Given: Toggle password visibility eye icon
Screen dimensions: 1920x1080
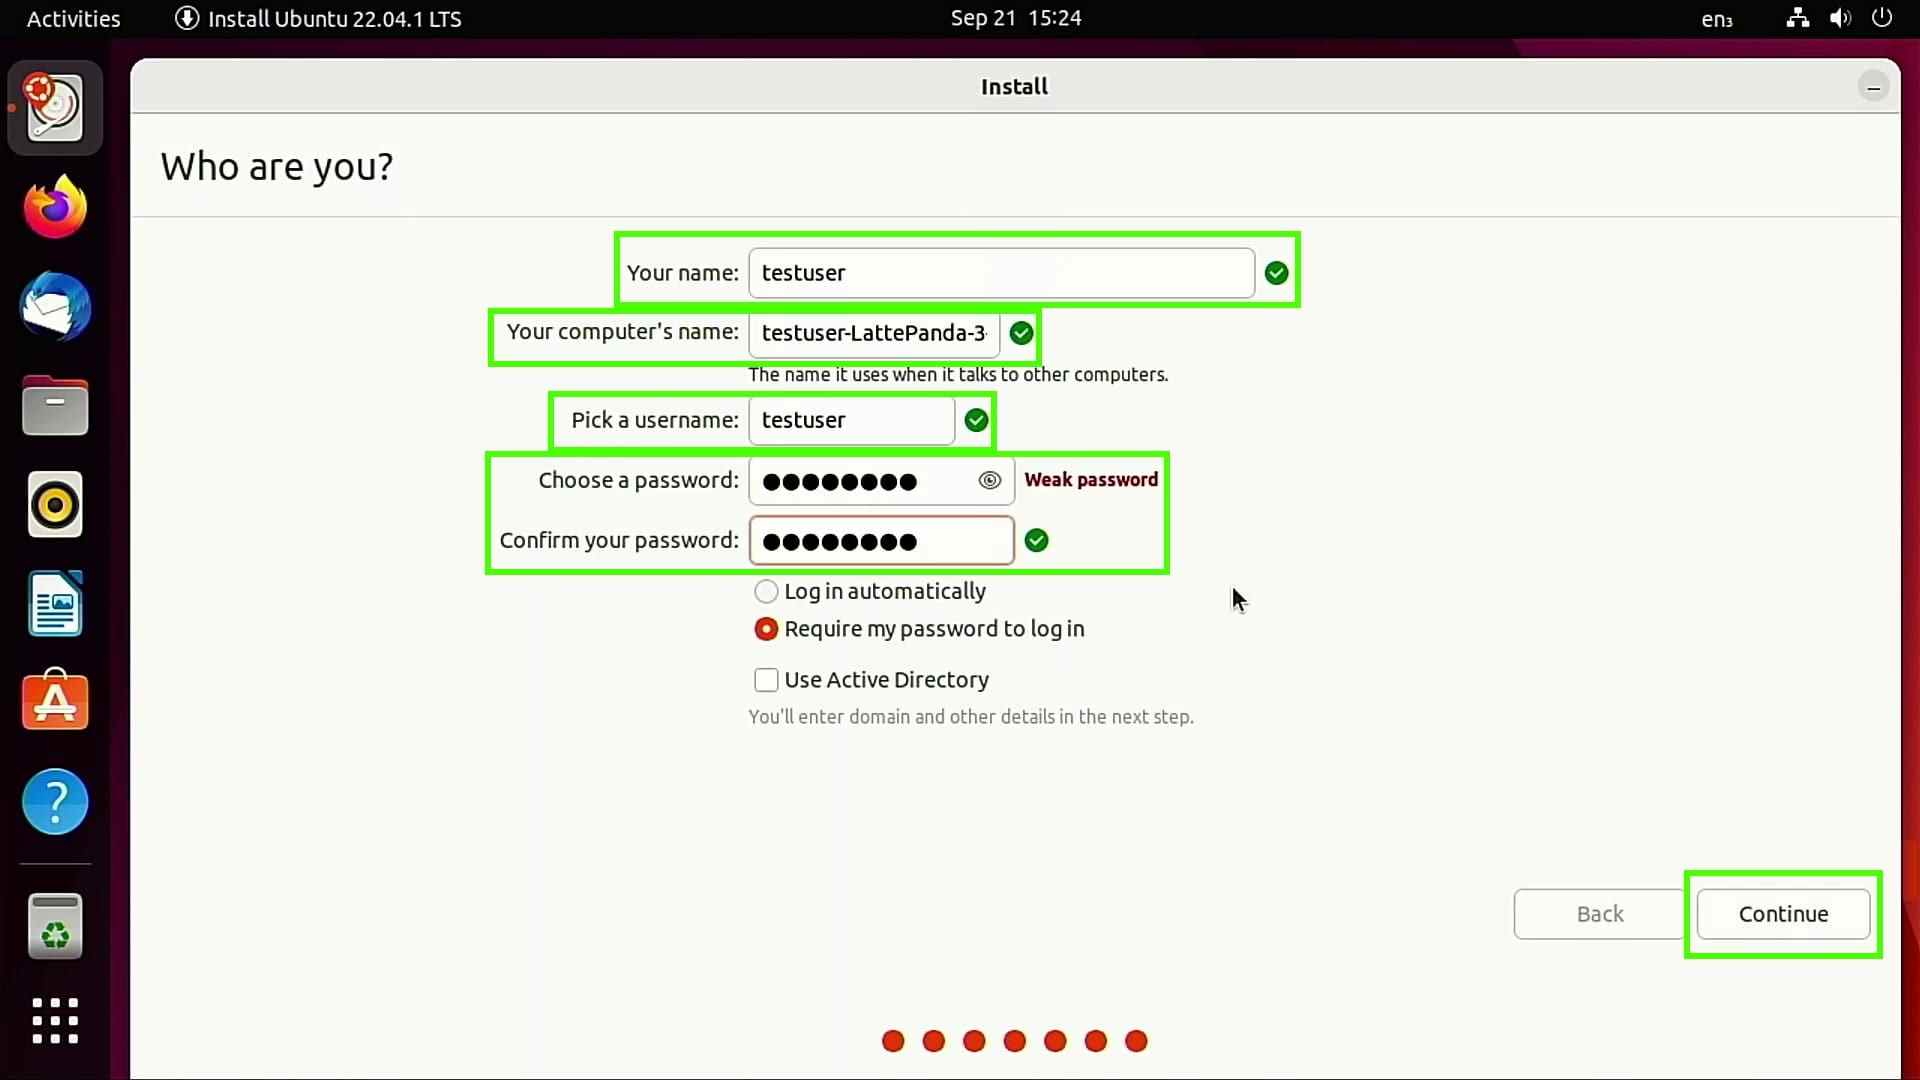Looking at the screenshot, I should [989, 479].
